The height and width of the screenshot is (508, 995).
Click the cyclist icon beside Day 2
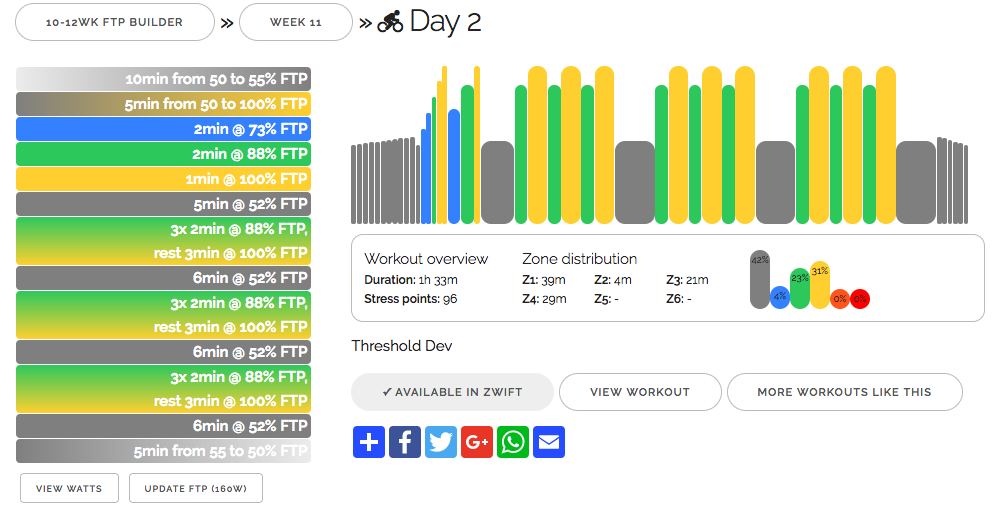390,22
